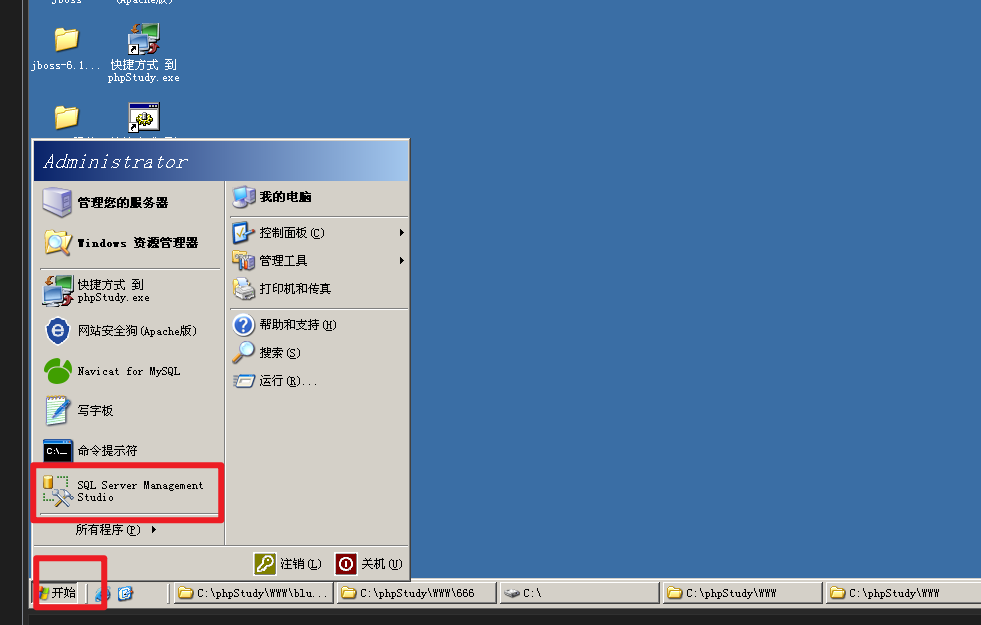
Task: Click the 注销 (Log off) button
Action: [288, 564]
